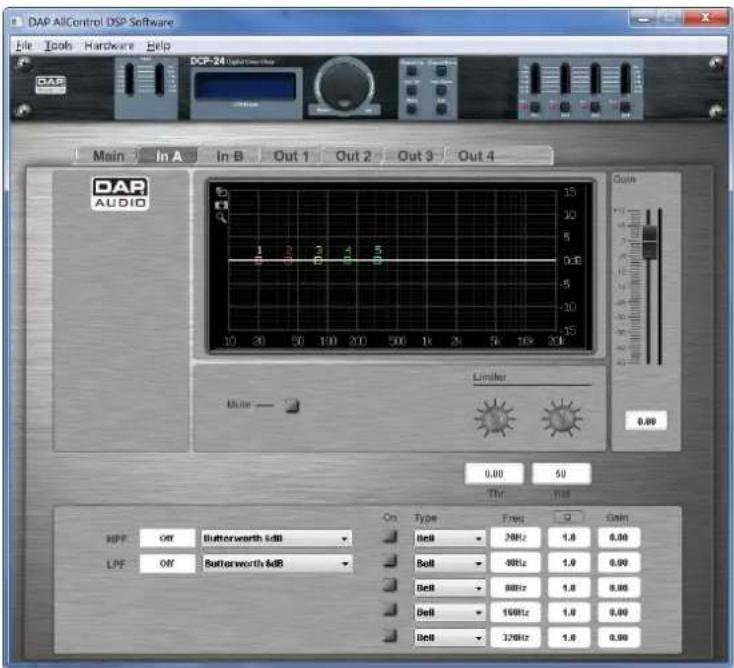734x668 pixels.
Task: Click the bottom-left button in the rack's six-button cluster
Action: point(411,109)
